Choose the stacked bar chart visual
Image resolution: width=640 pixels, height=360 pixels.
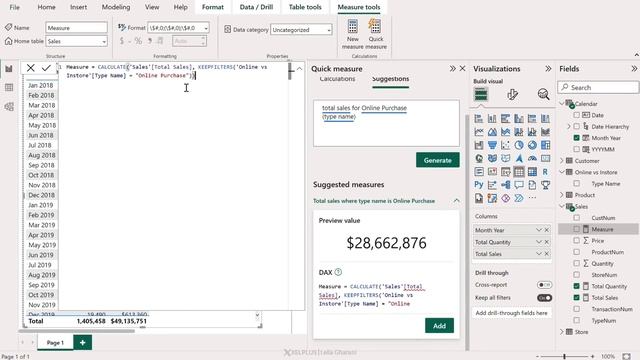(x=479, y=119)
